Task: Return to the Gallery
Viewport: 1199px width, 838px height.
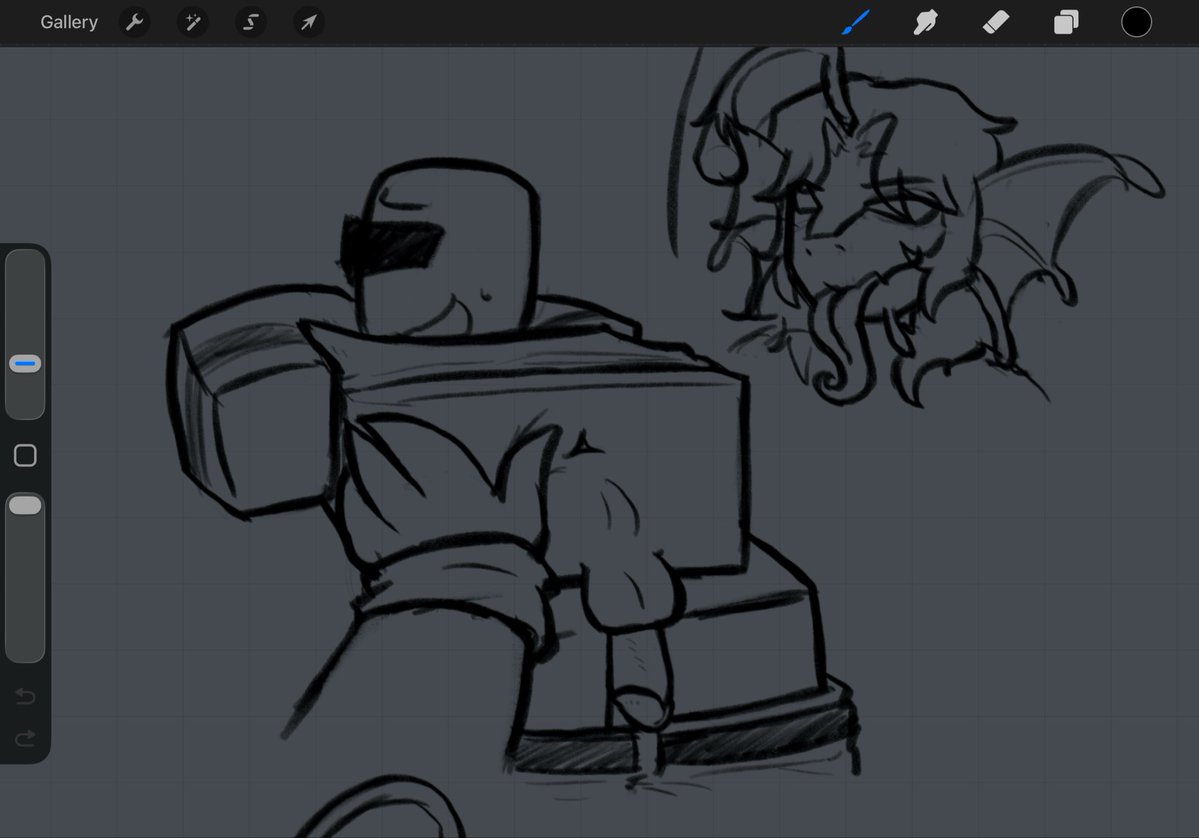Action: coord(69,22)
